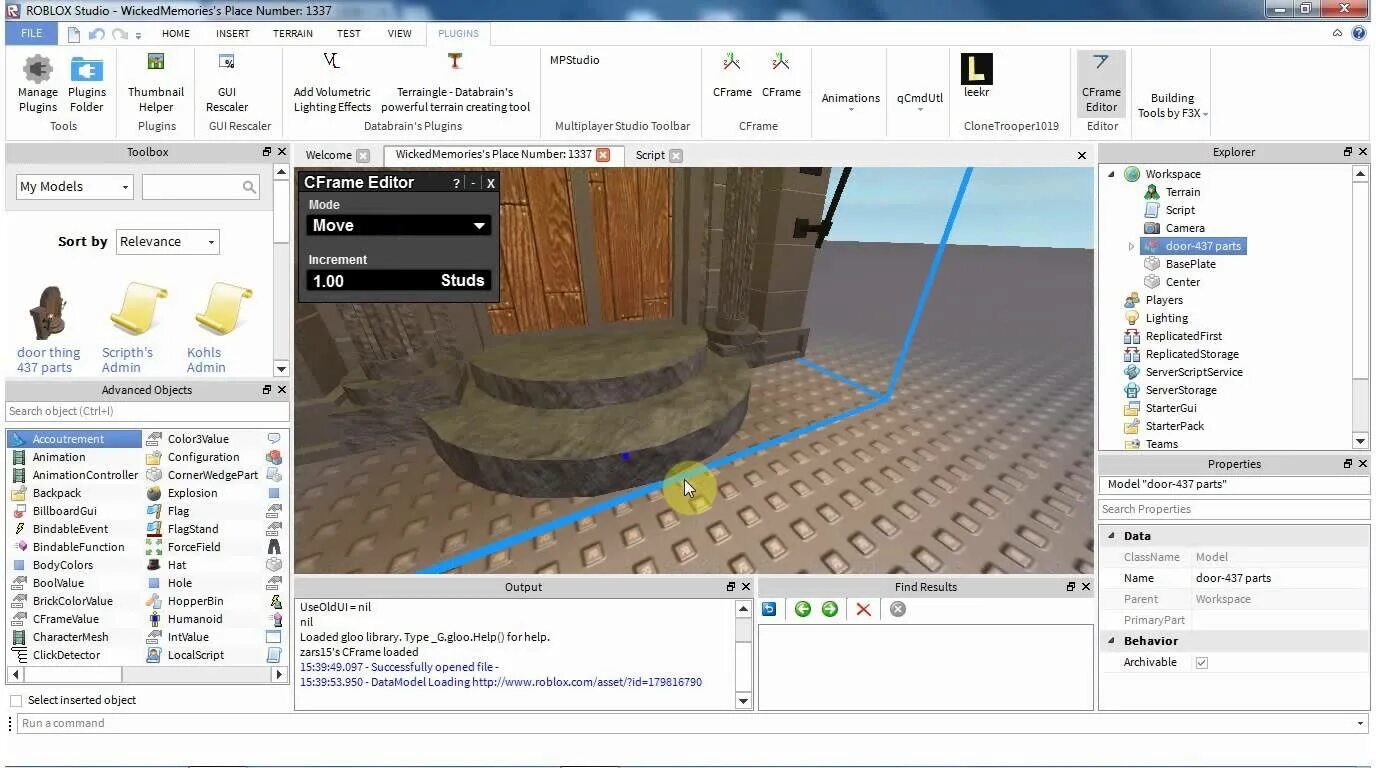Insert a Humanoid object
The width and height of the screenshot is (1376, 768).
pyautogui.click(x=183, y=619)
